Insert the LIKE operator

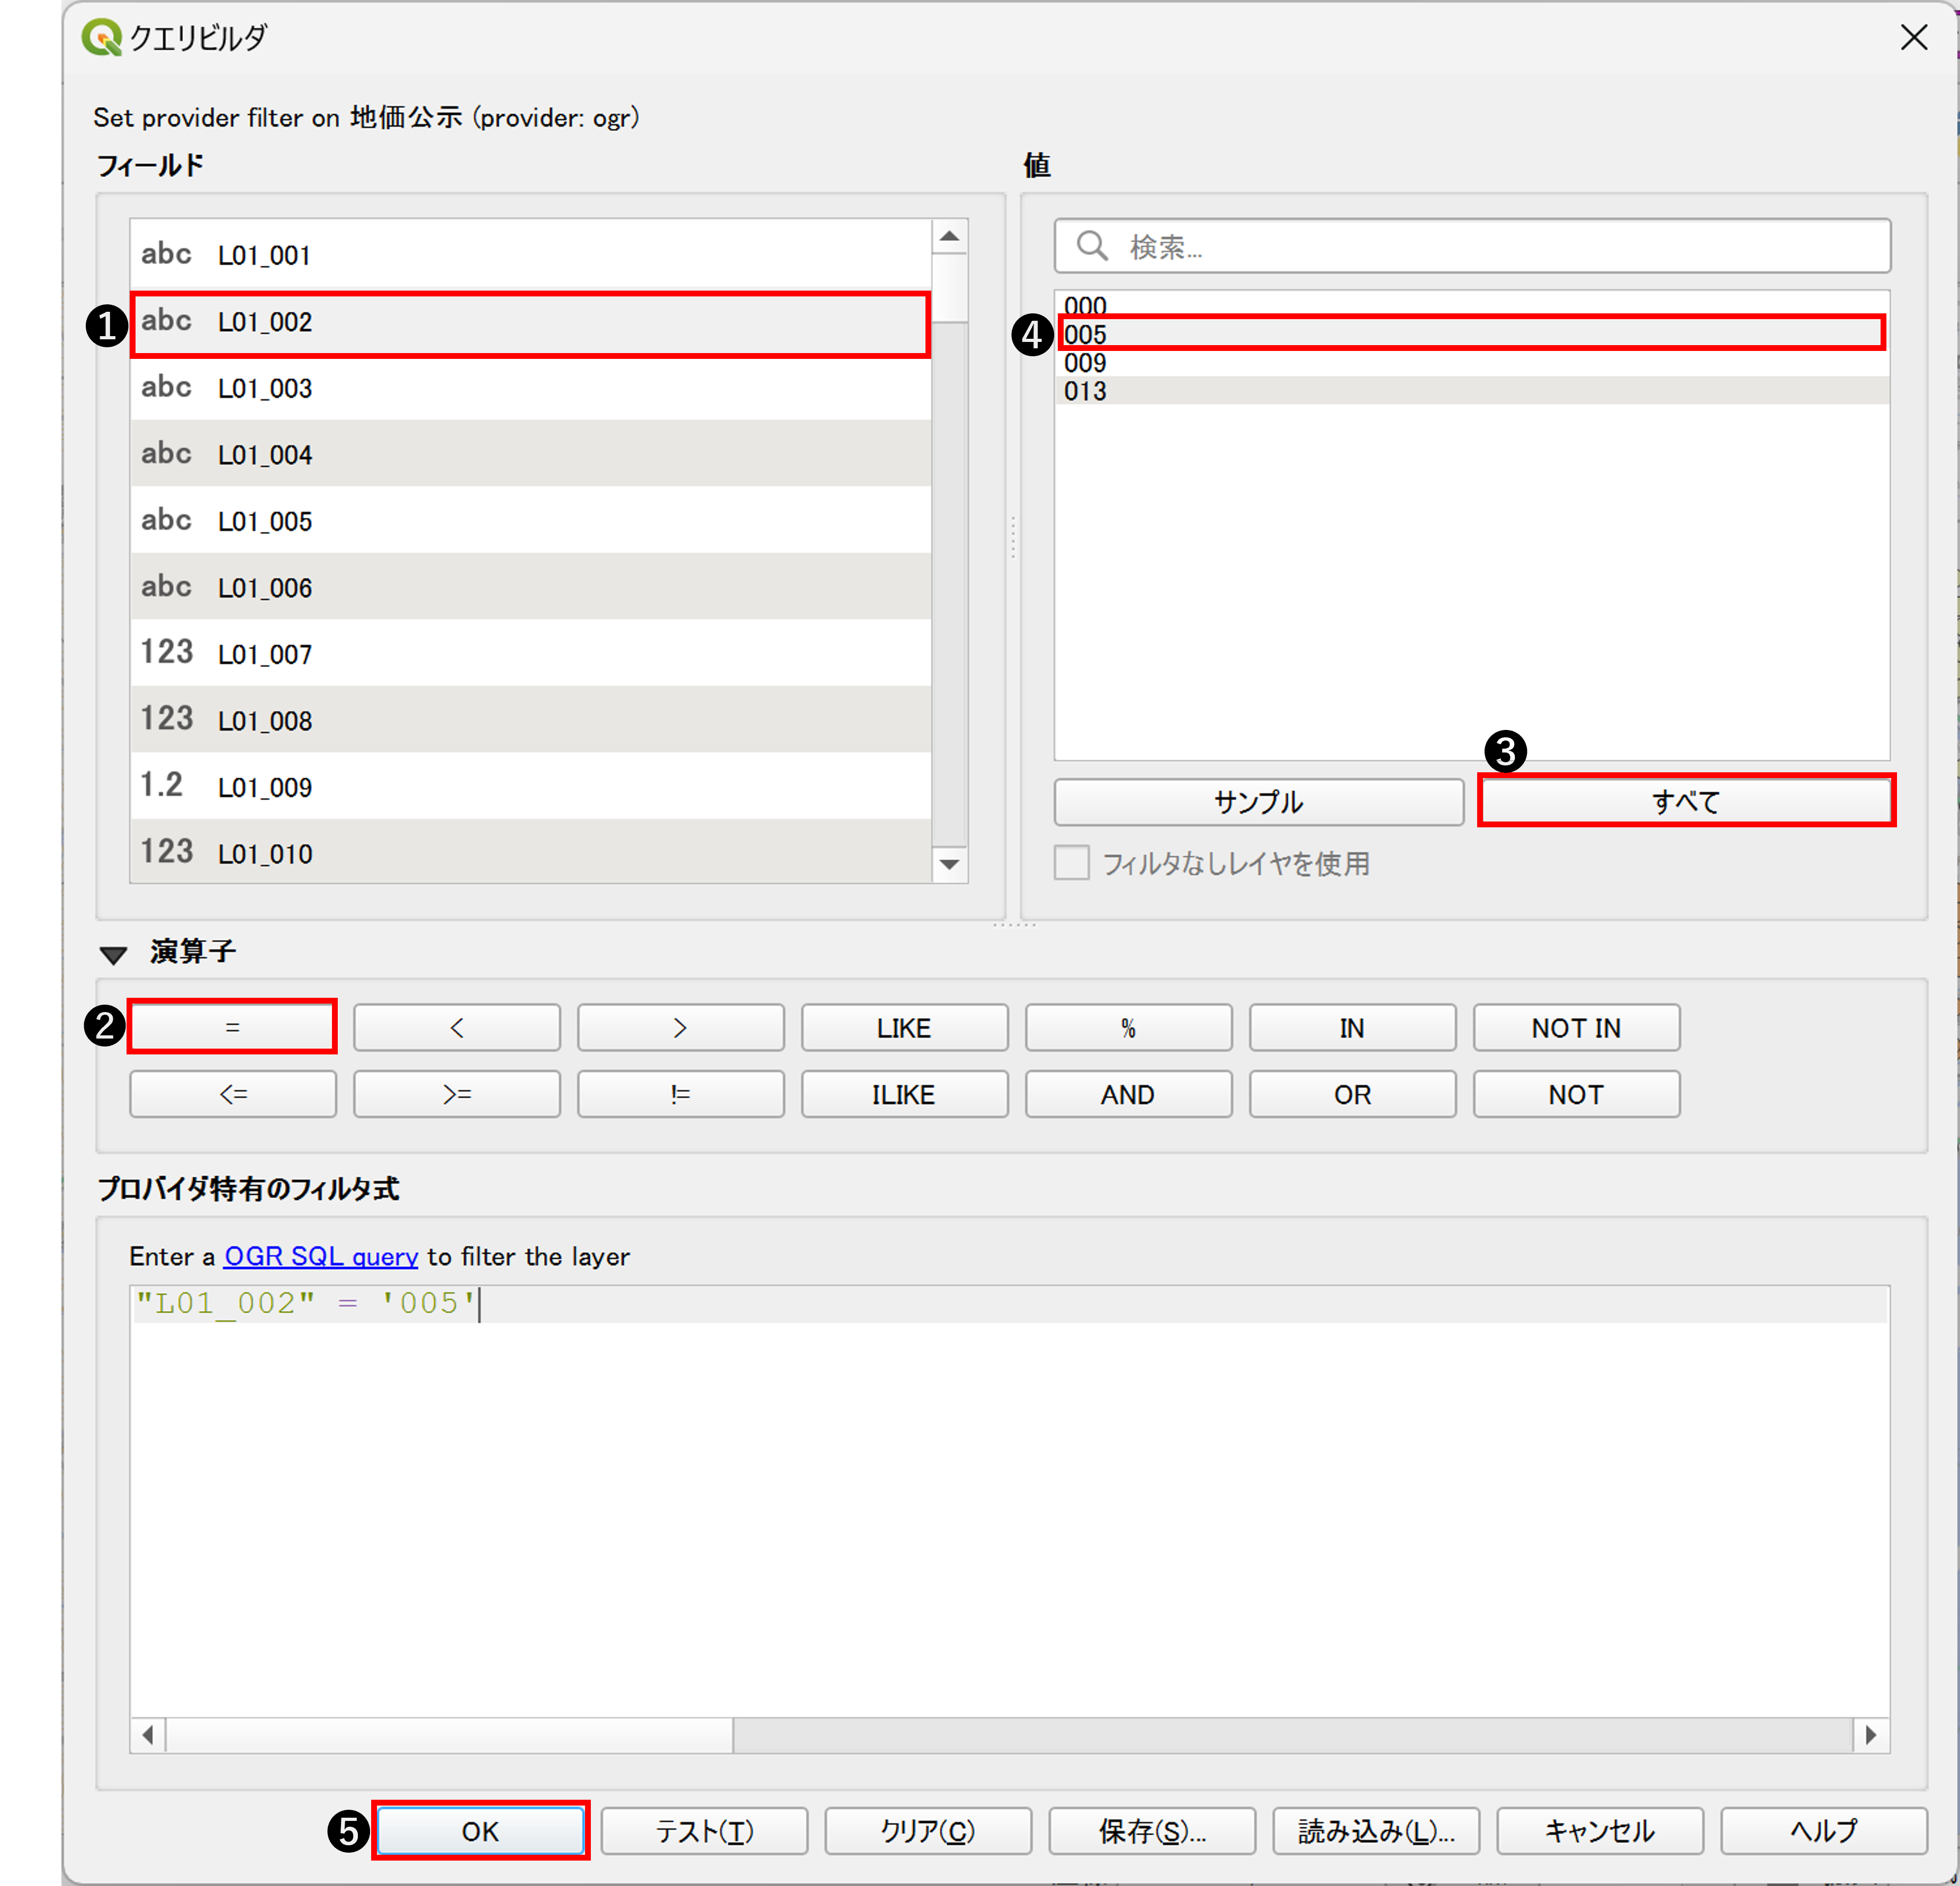[x=905, y=1027]
